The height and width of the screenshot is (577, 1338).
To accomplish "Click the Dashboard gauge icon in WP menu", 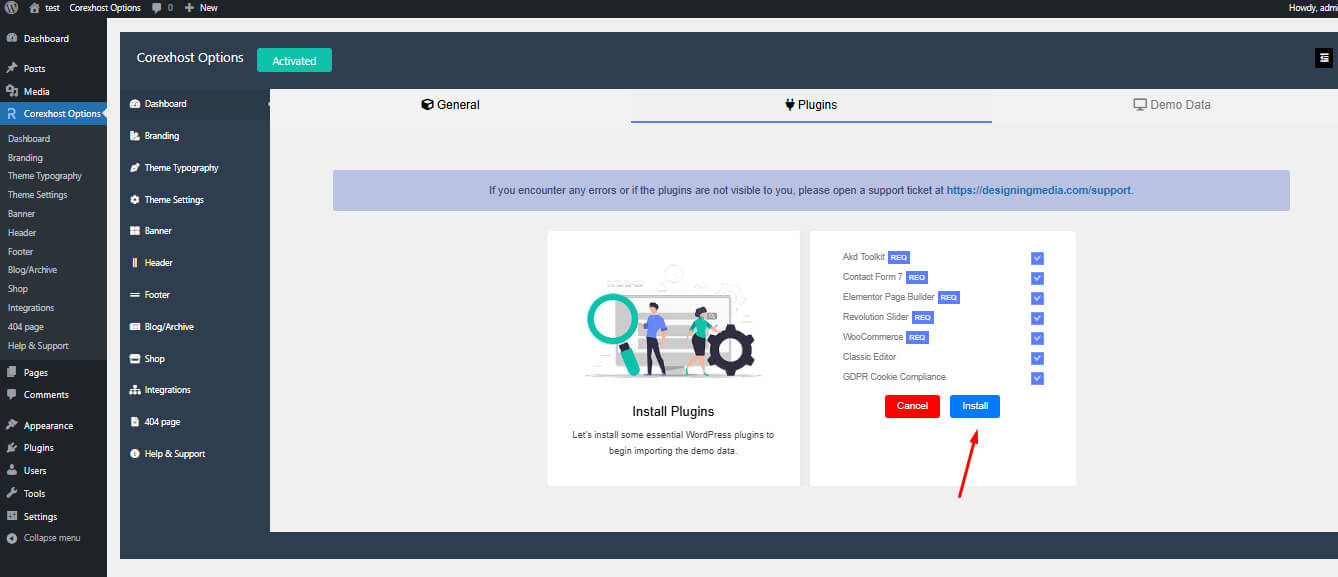I will tap(12, 38).
